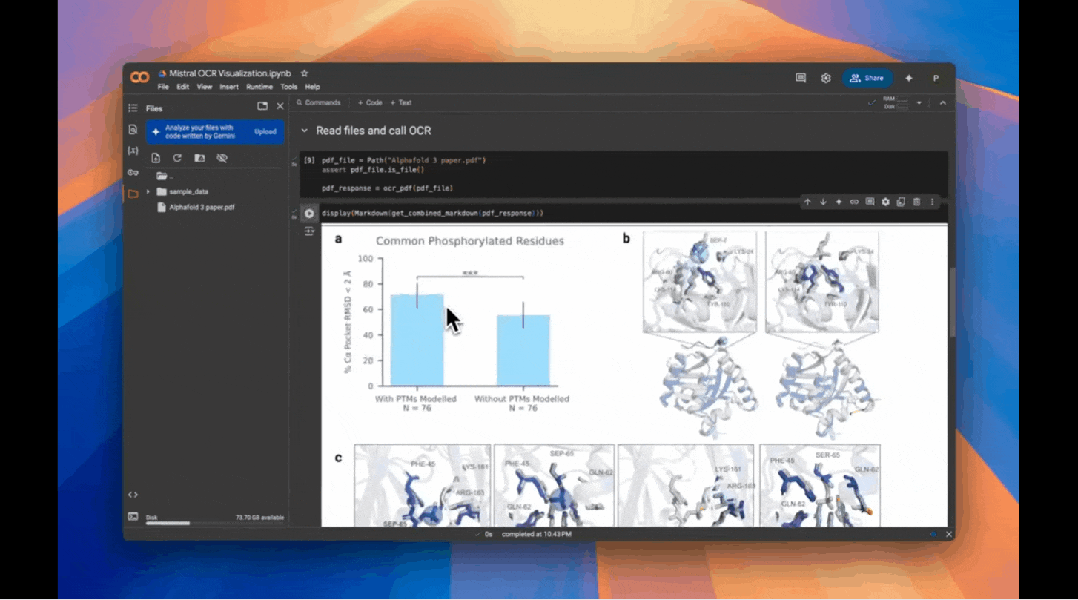The image size is (1078, 600).
Task: Click the display Markdown code line
Action: (x=432, y=214)
